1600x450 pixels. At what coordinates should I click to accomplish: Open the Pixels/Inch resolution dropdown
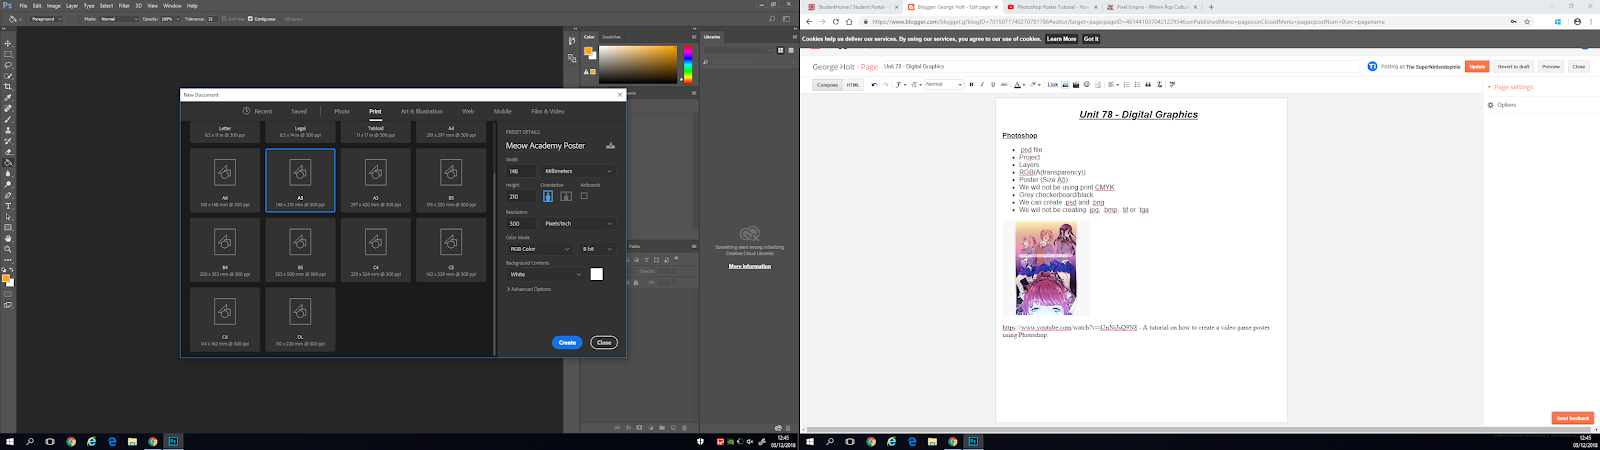pos(579,223)
